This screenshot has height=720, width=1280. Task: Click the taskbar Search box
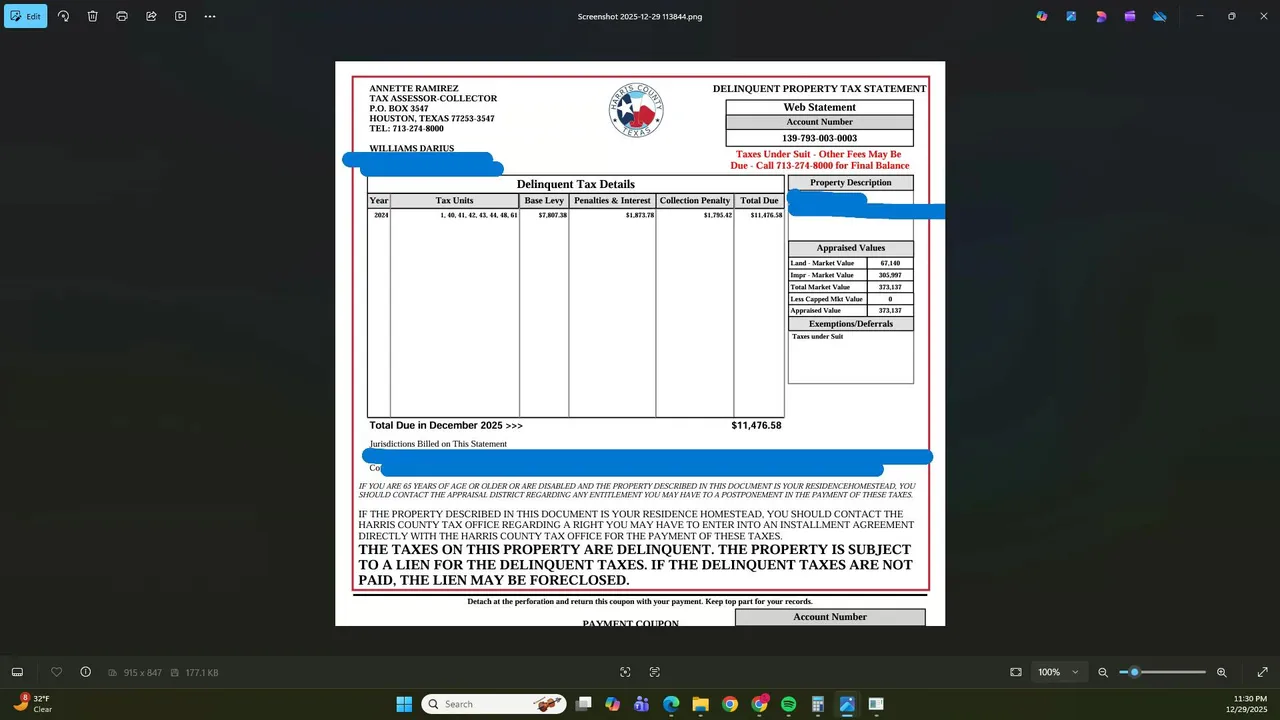[494, 704]
